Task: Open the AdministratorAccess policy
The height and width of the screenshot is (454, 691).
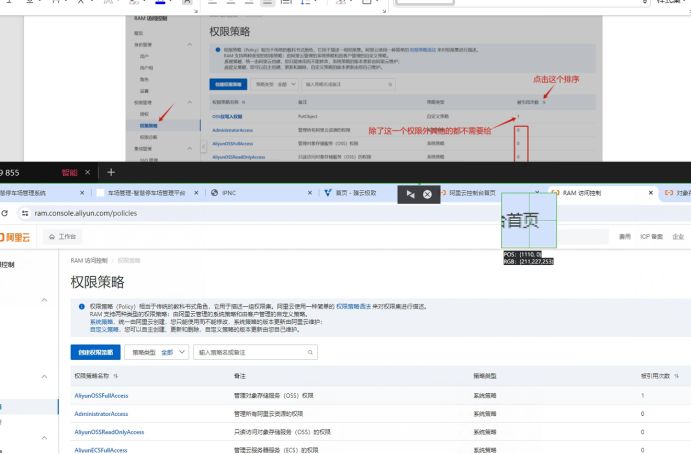Action: pos(101,414)
